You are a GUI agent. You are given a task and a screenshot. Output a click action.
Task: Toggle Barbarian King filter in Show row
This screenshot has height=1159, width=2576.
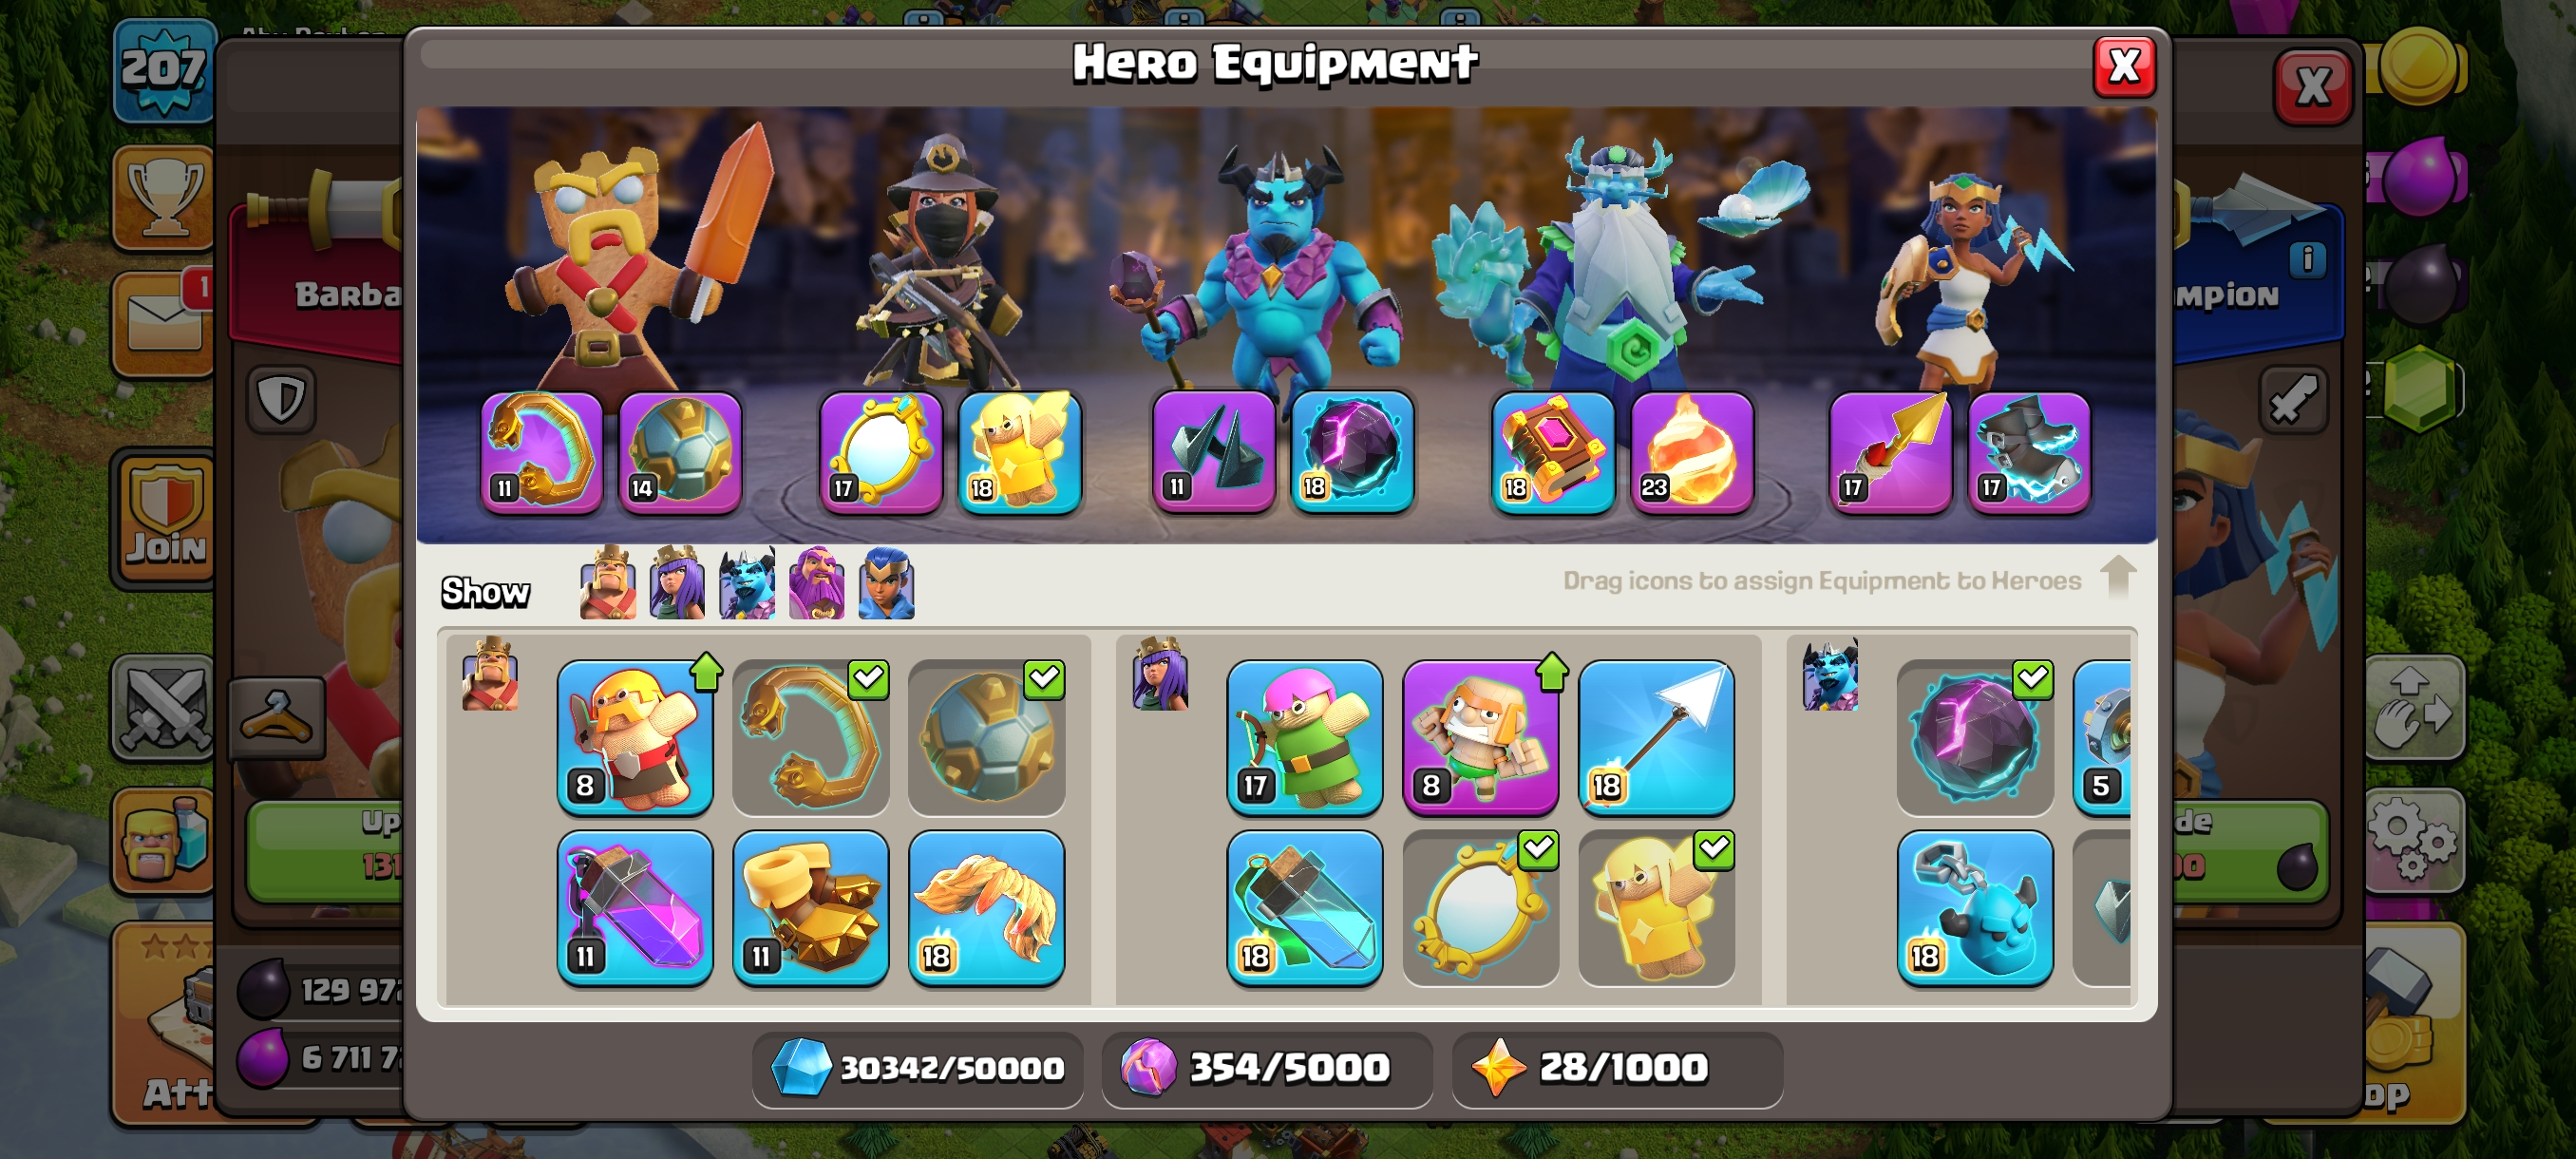coord(608,582)
